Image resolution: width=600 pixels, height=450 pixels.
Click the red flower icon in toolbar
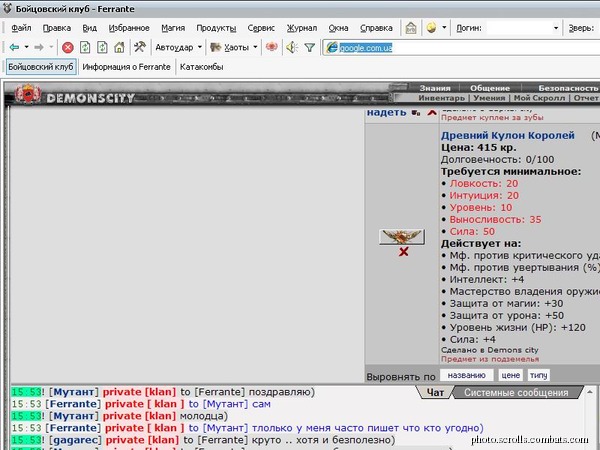[x=272, y=47]
